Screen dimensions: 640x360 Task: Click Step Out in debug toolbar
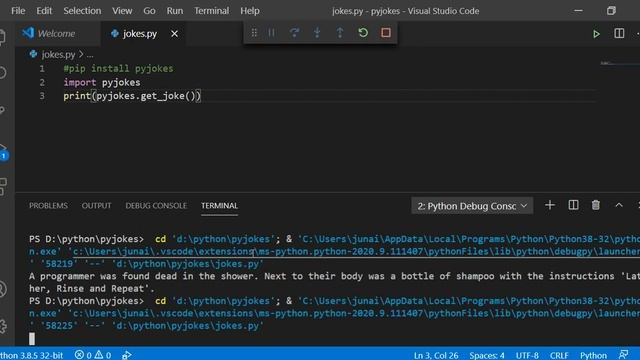pyautogui.click(x=340, y=33)
